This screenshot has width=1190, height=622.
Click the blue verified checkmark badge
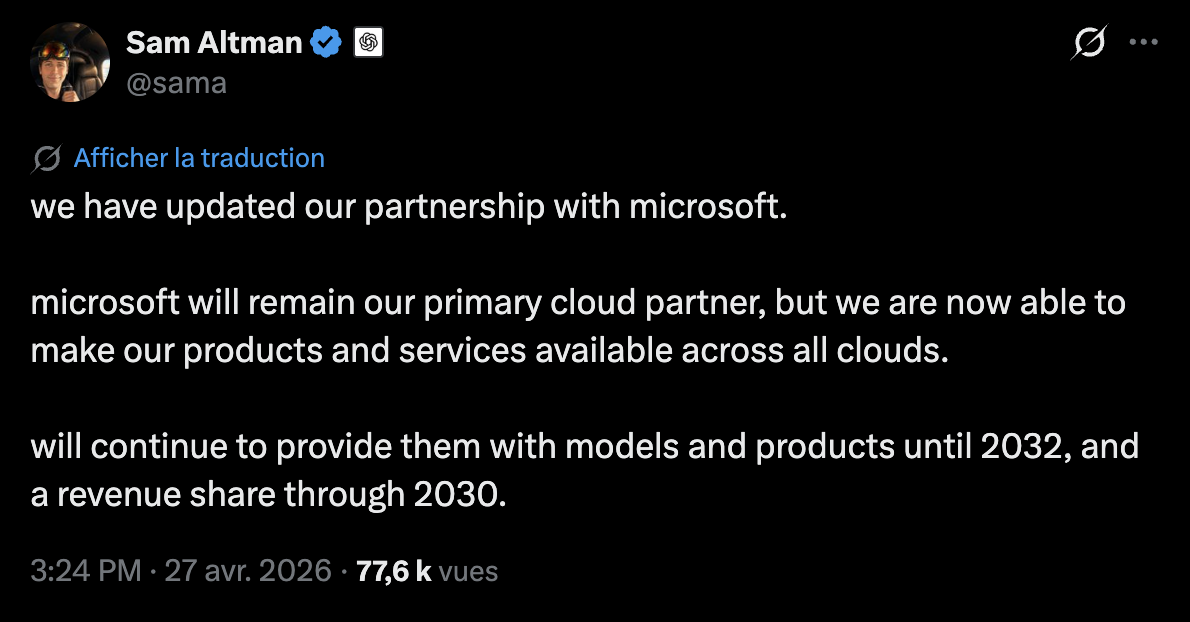click(x=326, y=43)
